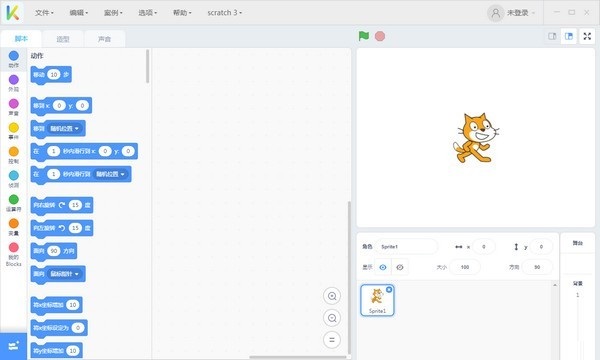This screenshot has width=600, height=360.
Task: Edit the value in 将x坐标设定为 block
Action: click(78, 328)
